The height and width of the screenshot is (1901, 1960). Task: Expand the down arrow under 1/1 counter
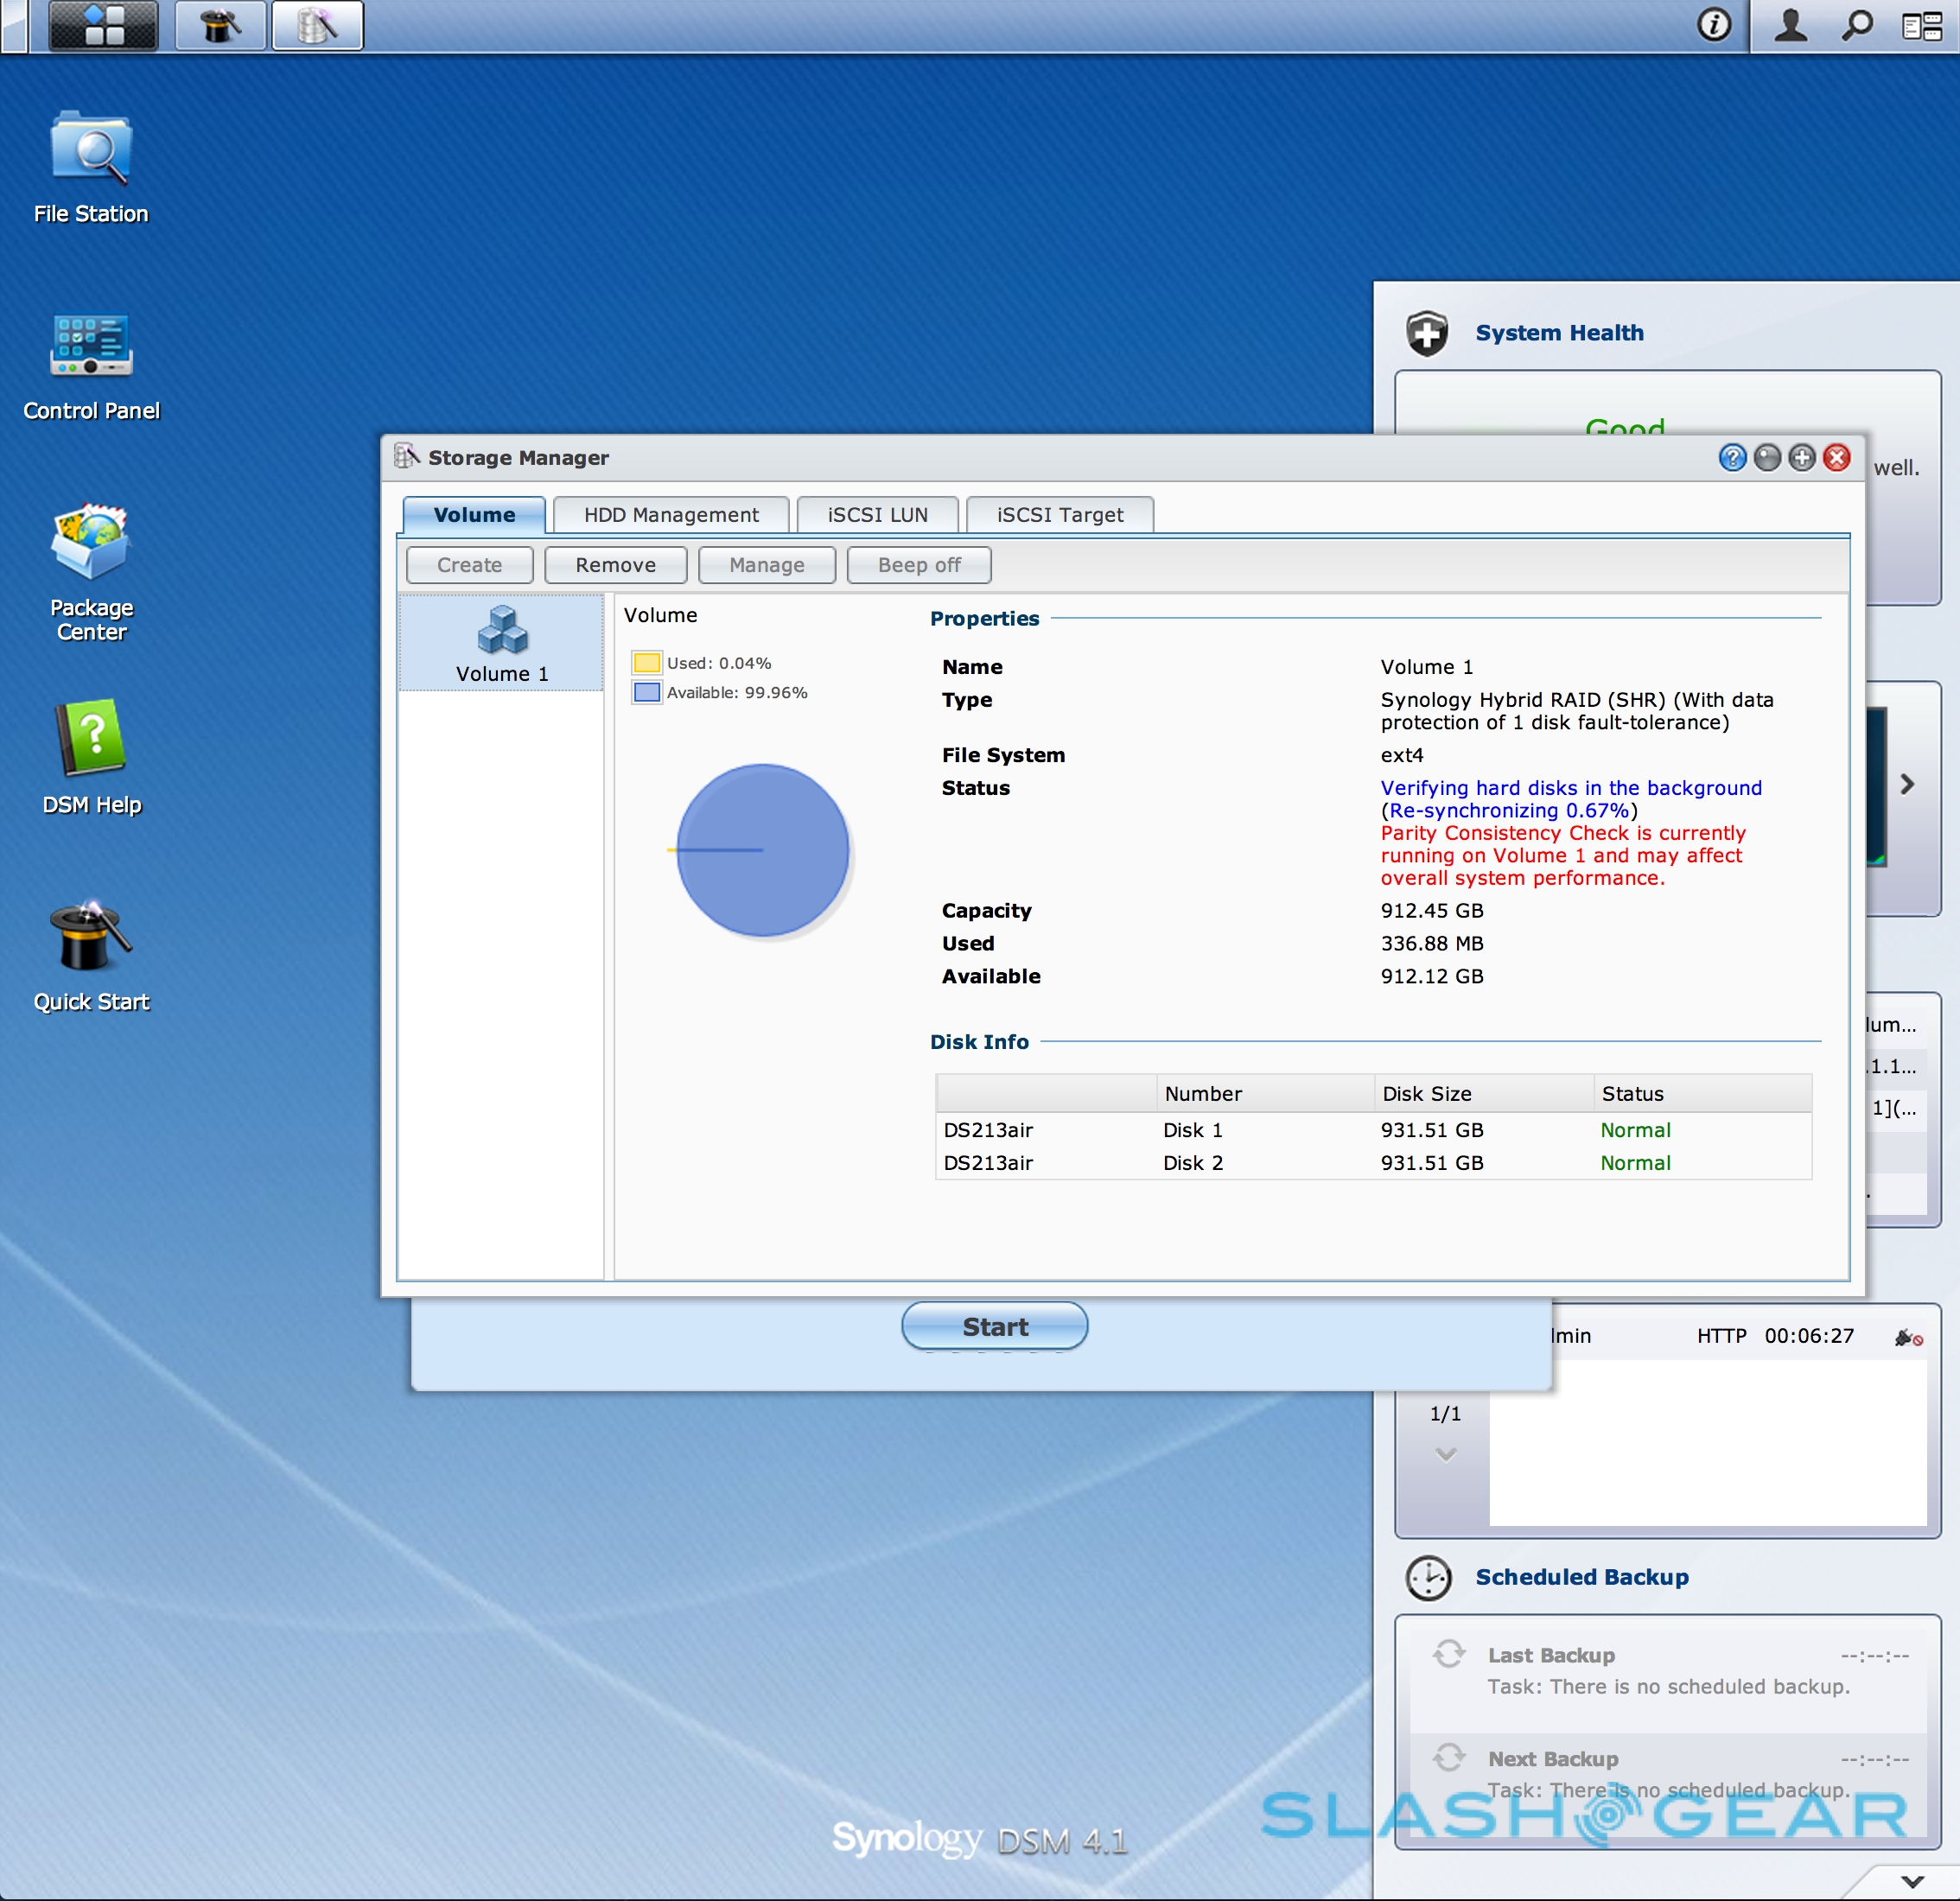tap(1445, 1454)
